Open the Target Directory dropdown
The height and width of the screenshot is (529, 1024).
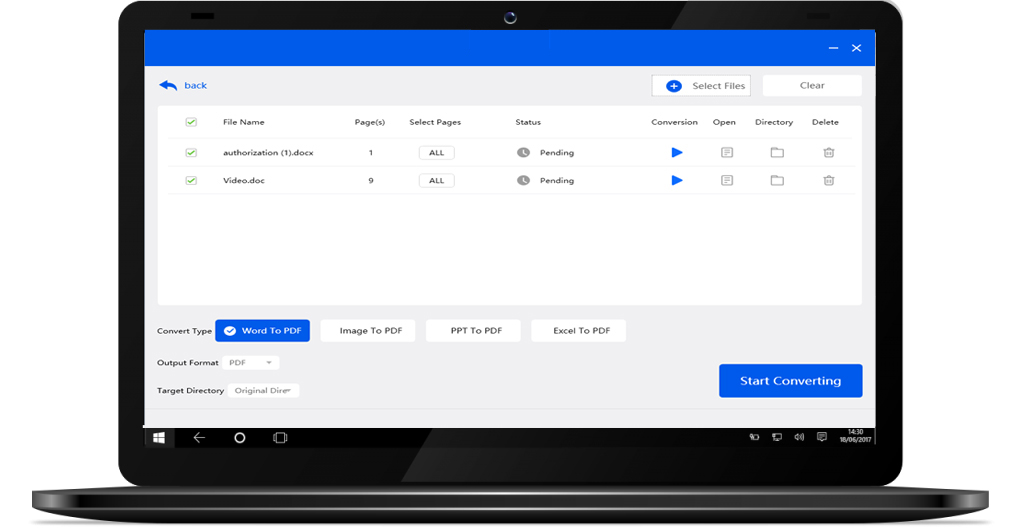(263, 391)
